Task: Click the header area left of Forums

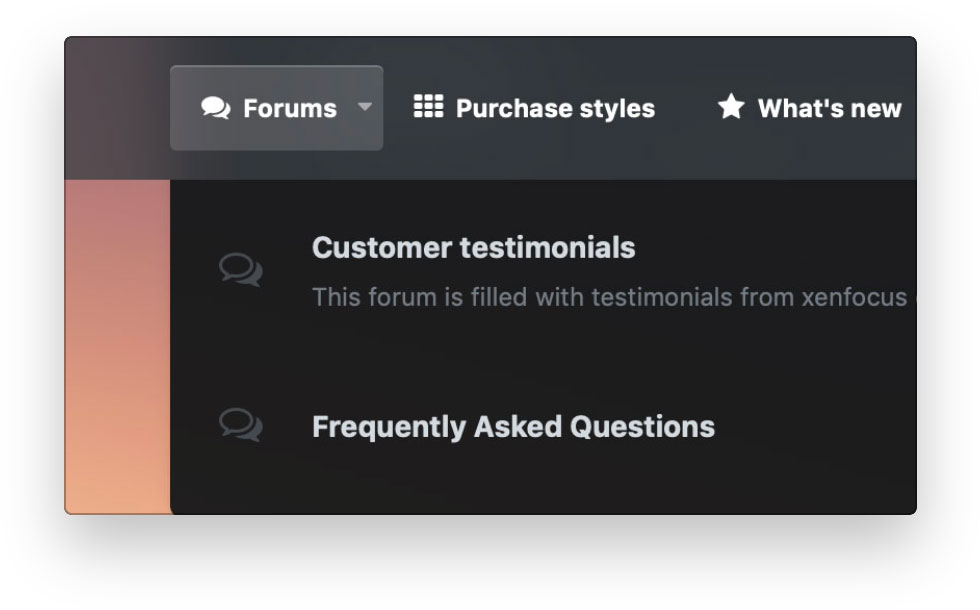Action: tap(117, 108)
